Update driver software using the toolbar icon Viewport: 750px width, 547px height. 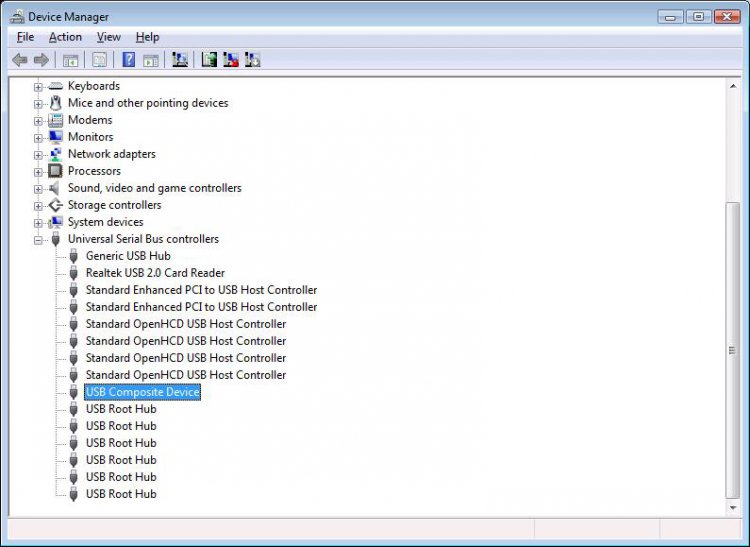209,60
